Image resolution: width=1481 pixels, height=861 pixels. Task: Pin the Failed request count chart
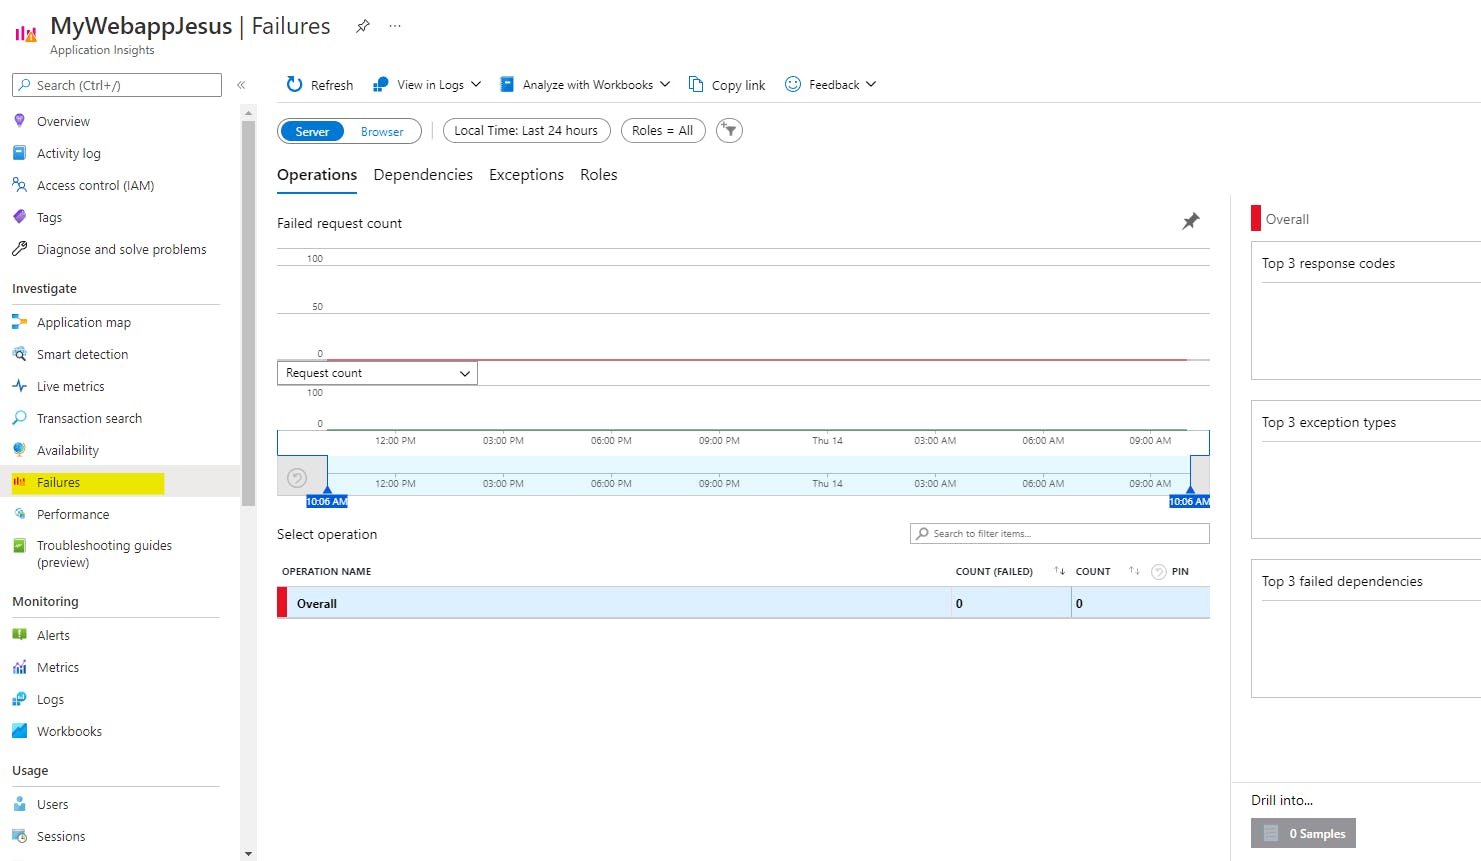1190,221
